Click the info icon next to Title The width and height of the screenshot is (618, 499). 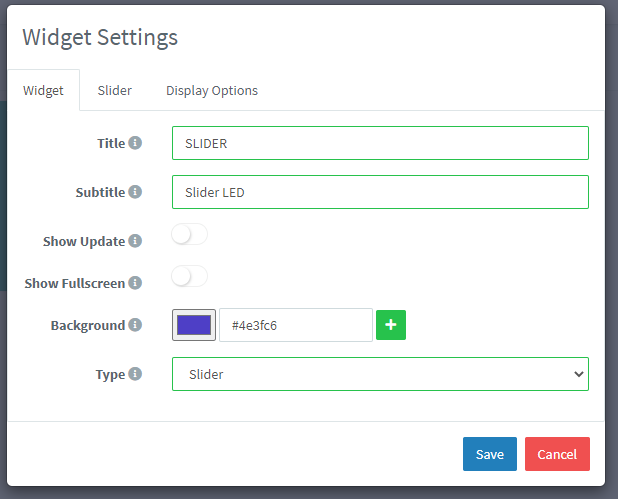coord(135,143)
